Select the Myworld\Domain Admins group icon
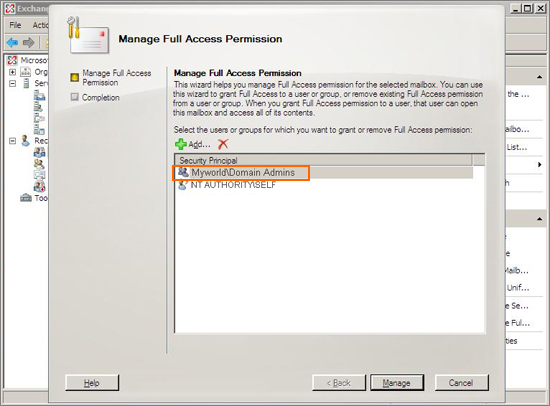Viewport: 550px width, 406px height. click(183, 172)
